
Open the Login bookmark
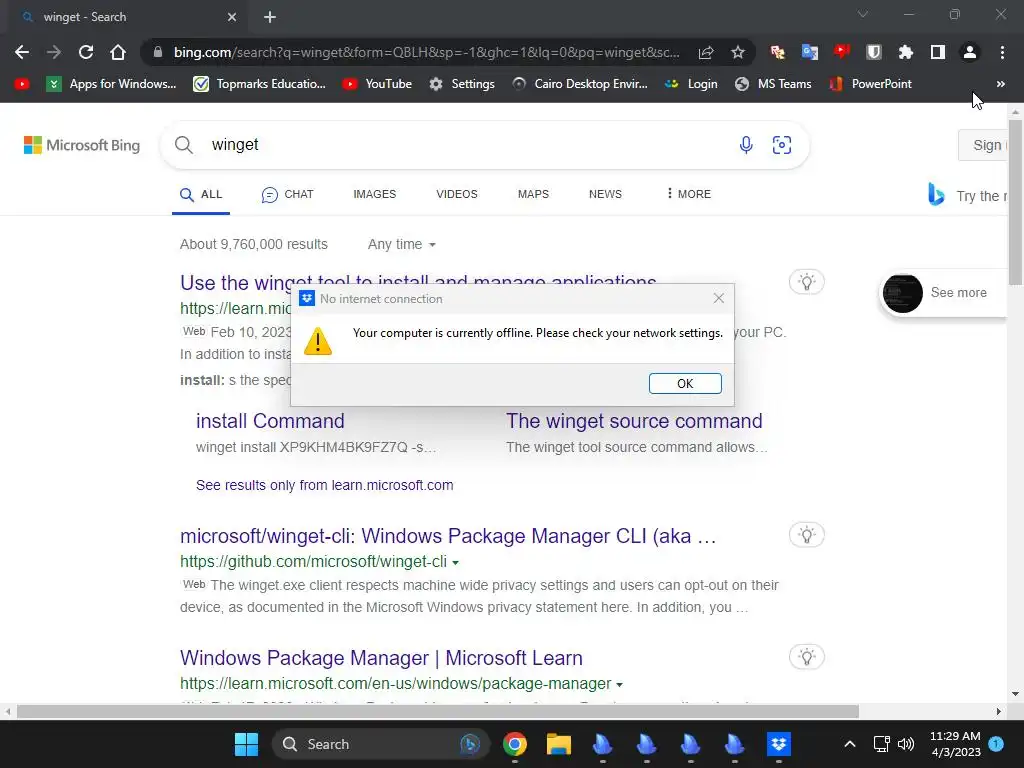point(691,84)
